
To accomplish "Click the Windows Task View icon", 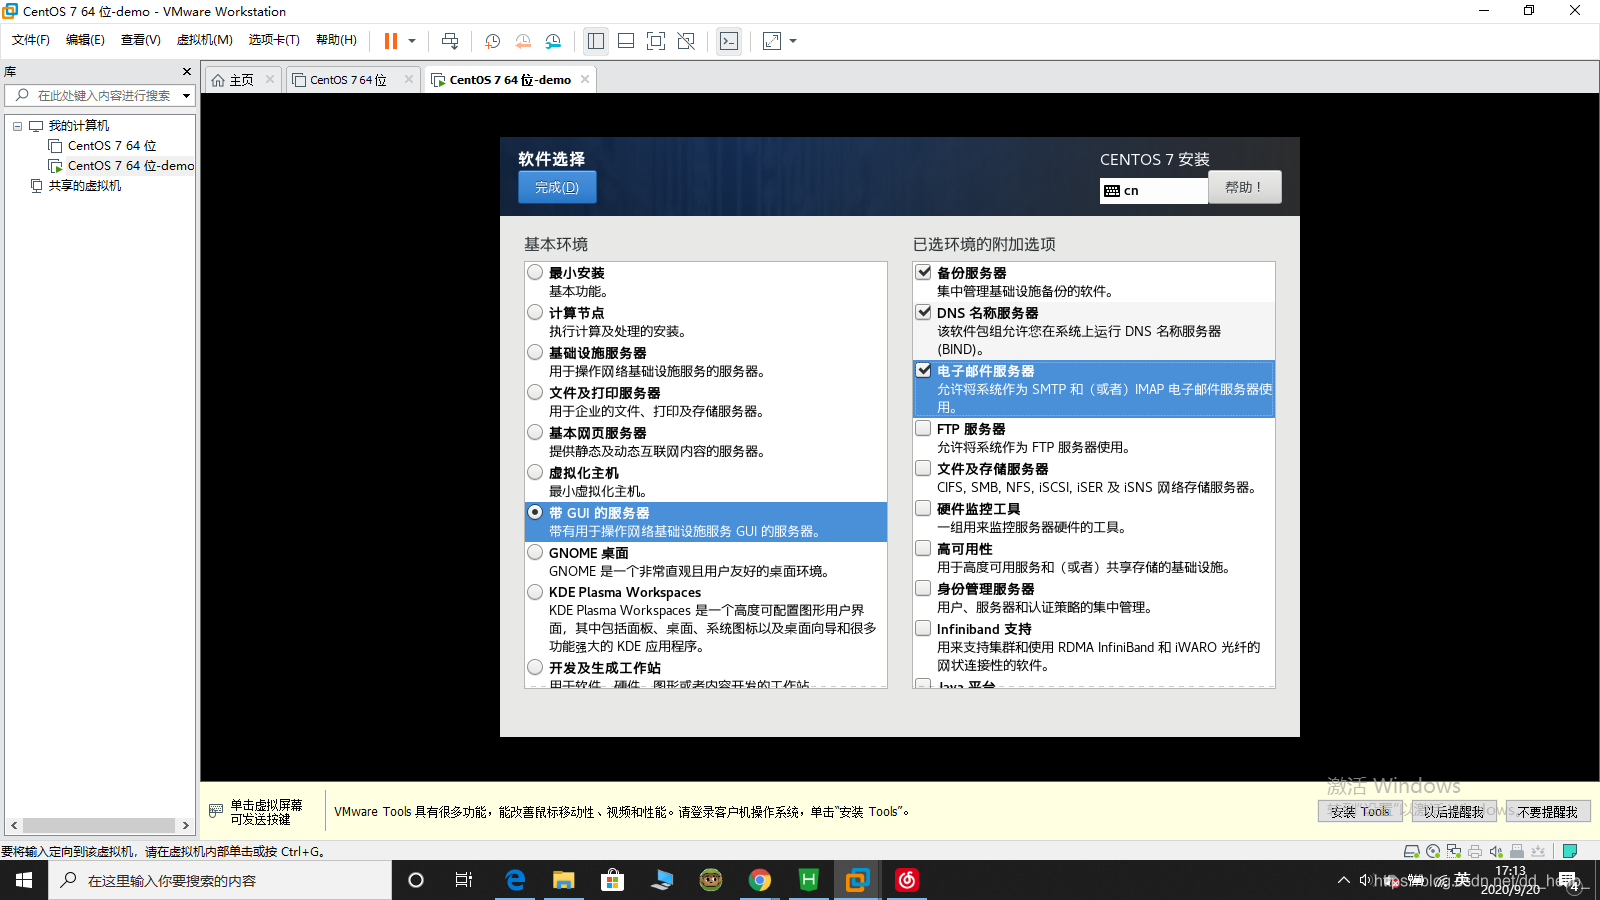I will 464,880.
